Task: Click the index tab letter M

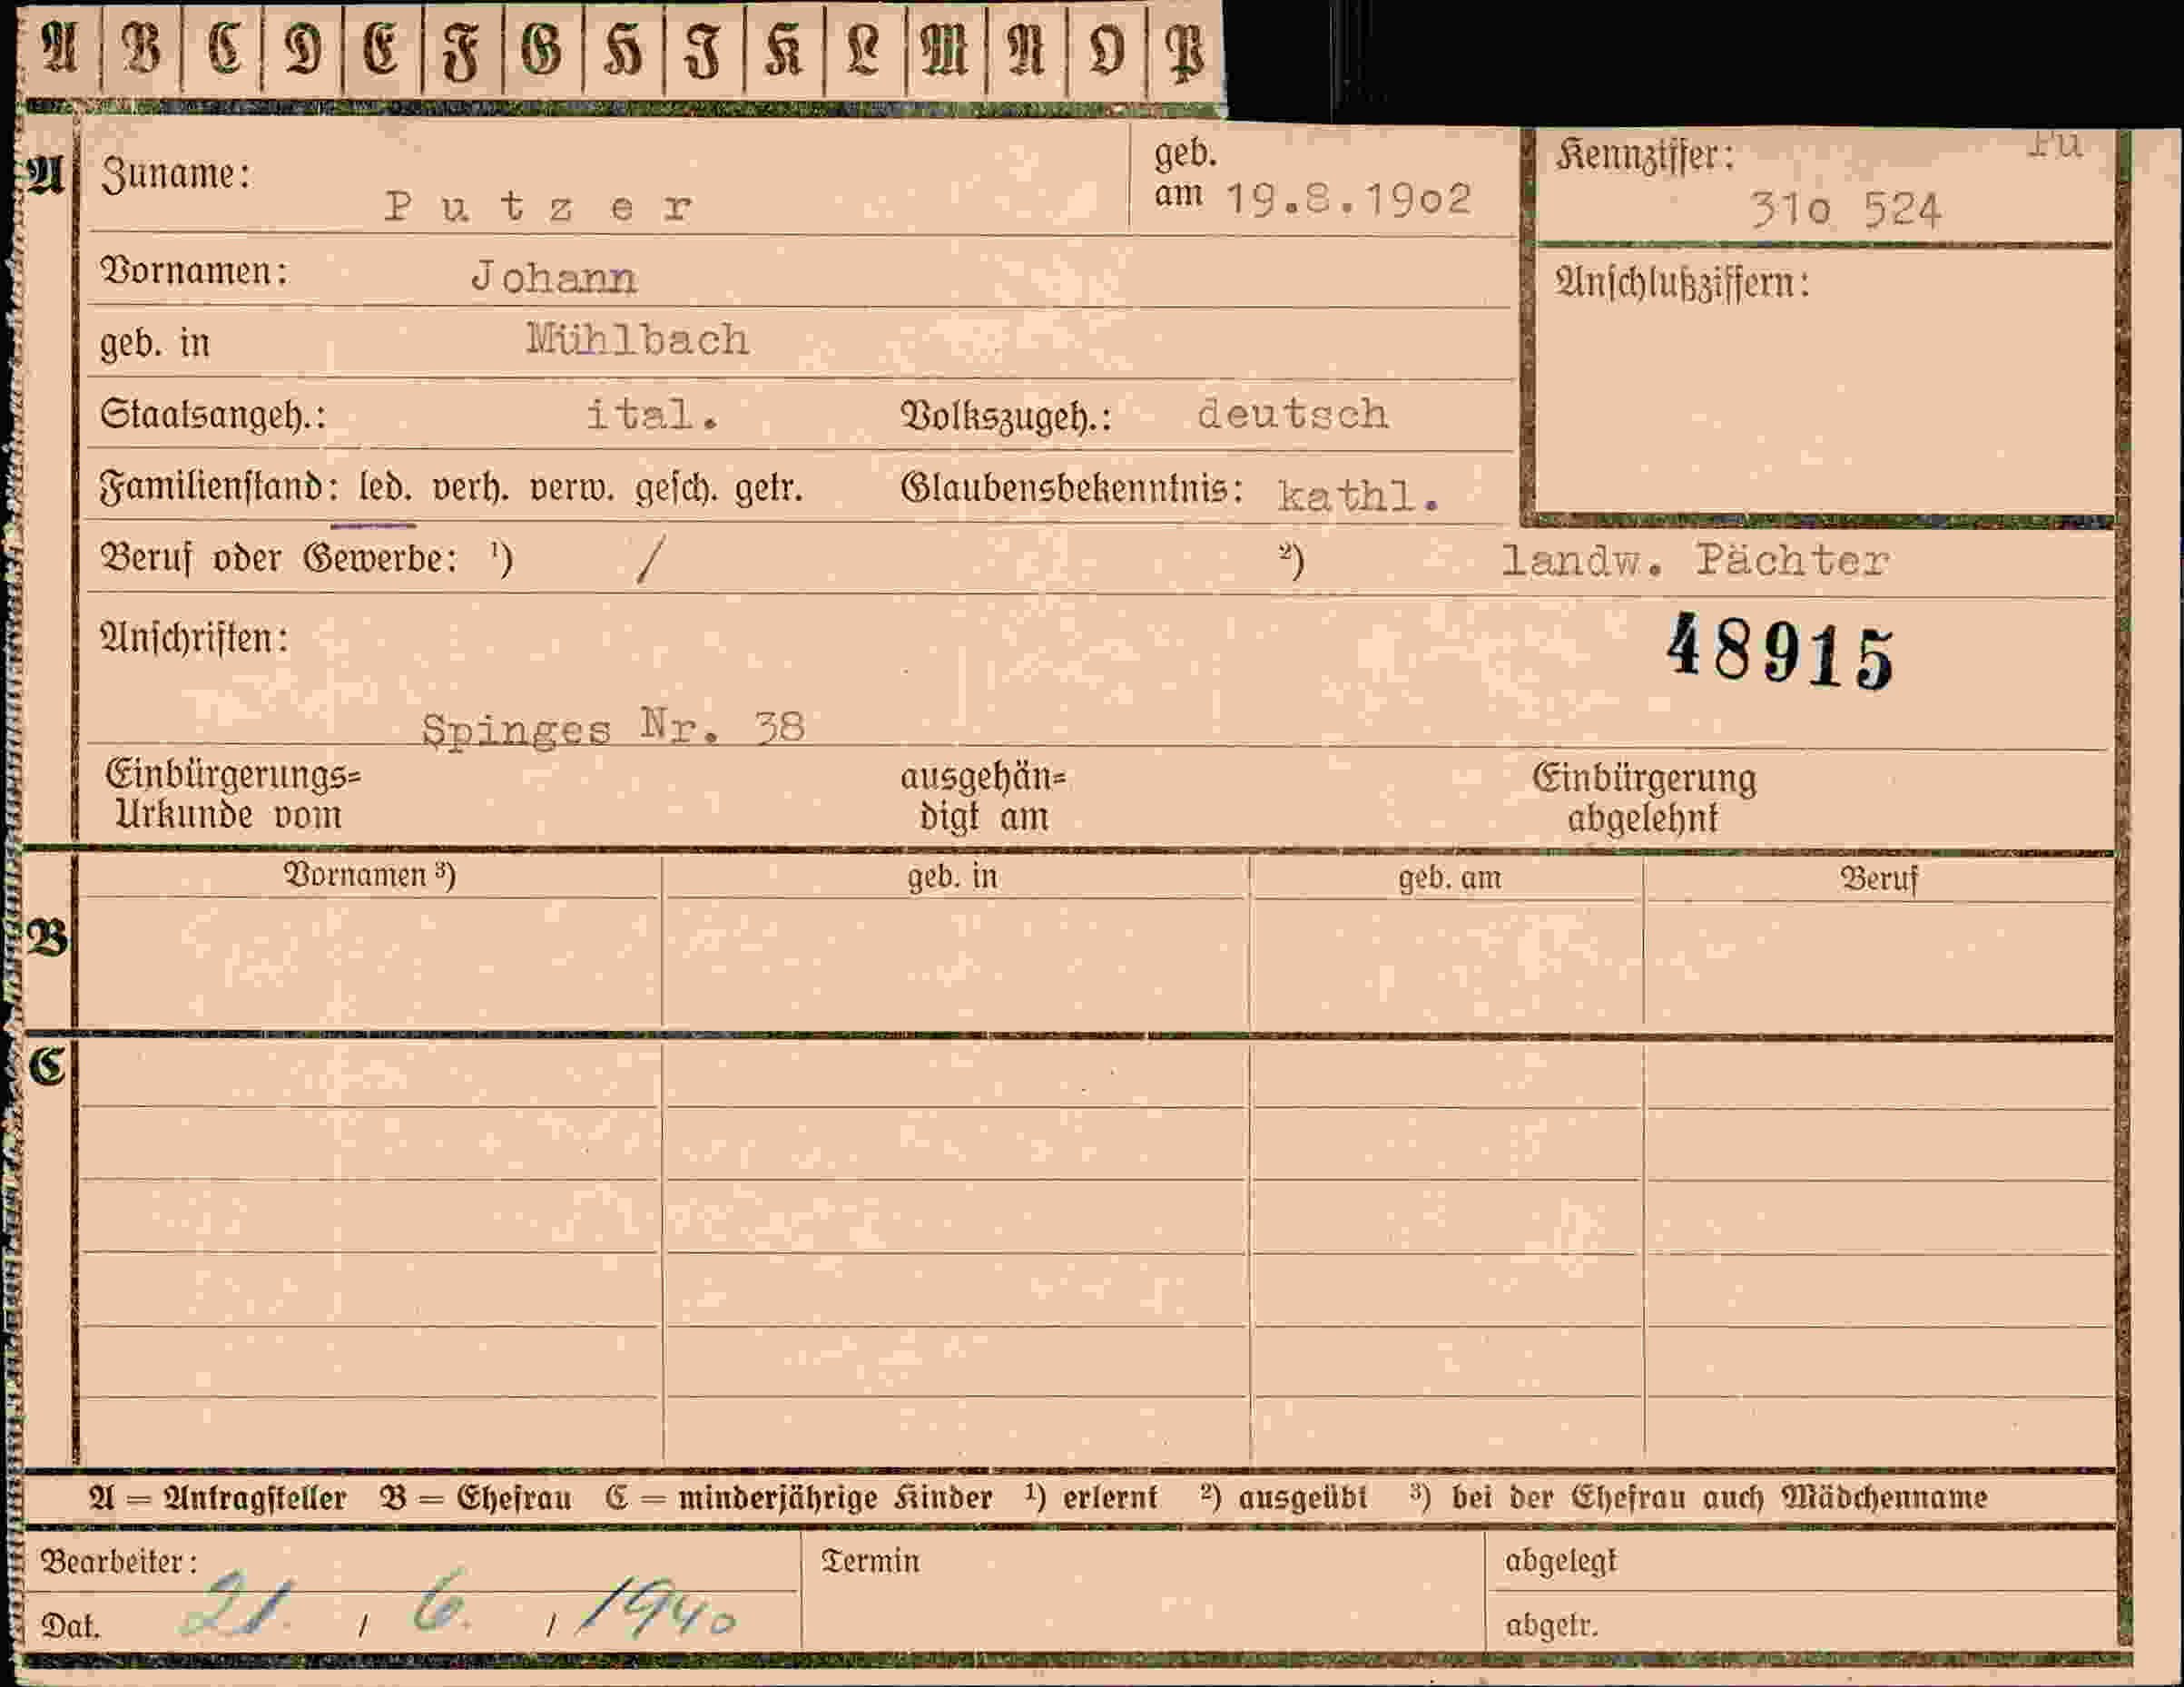Action: coord(944,51)
